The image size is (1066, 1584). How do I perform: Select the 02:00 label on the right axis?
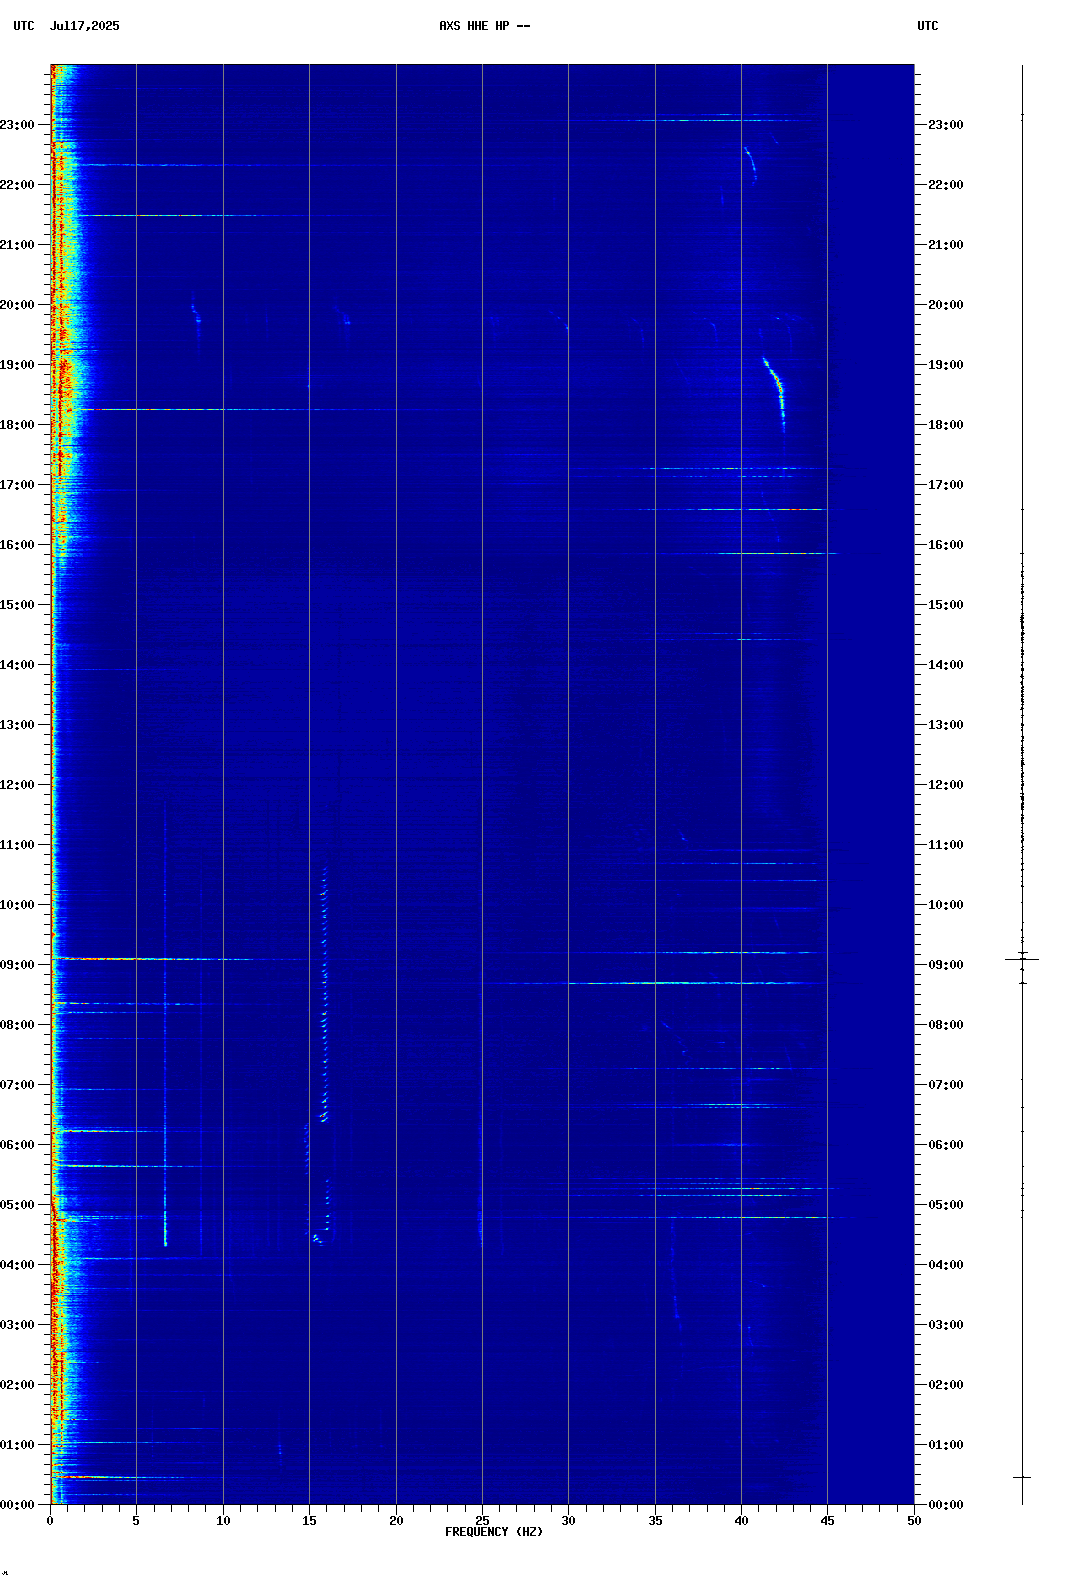pyautogui.click(x=946, y=1385)
